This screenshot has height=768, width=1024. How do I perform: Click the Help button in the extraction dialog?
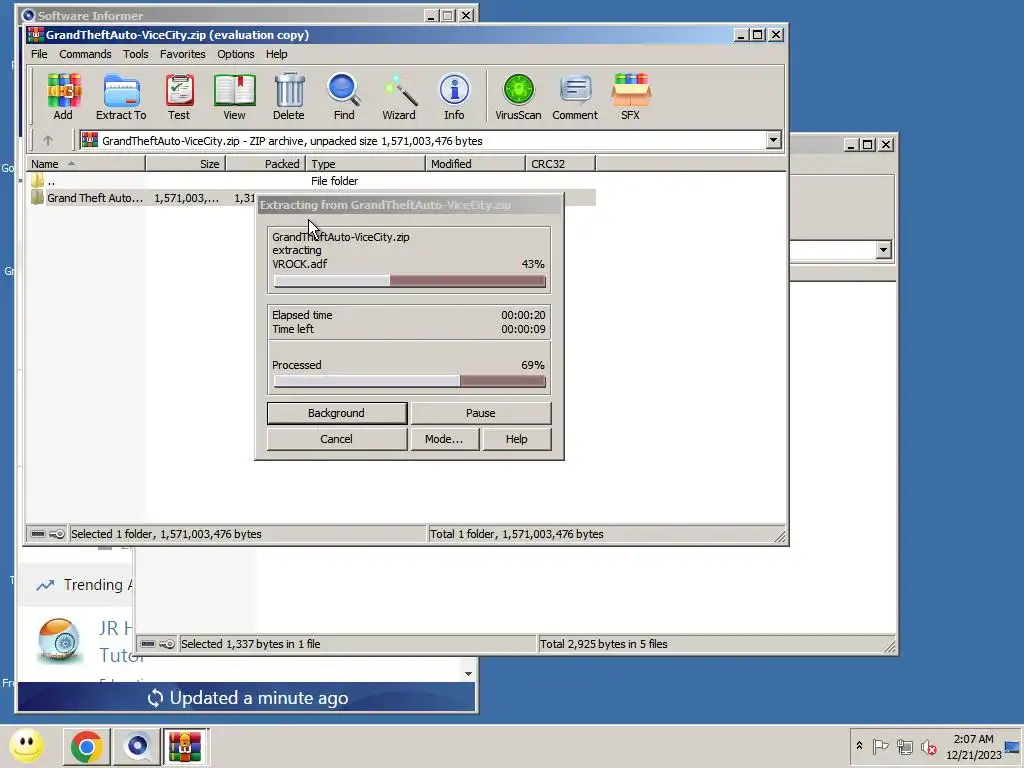pos(517,440)
